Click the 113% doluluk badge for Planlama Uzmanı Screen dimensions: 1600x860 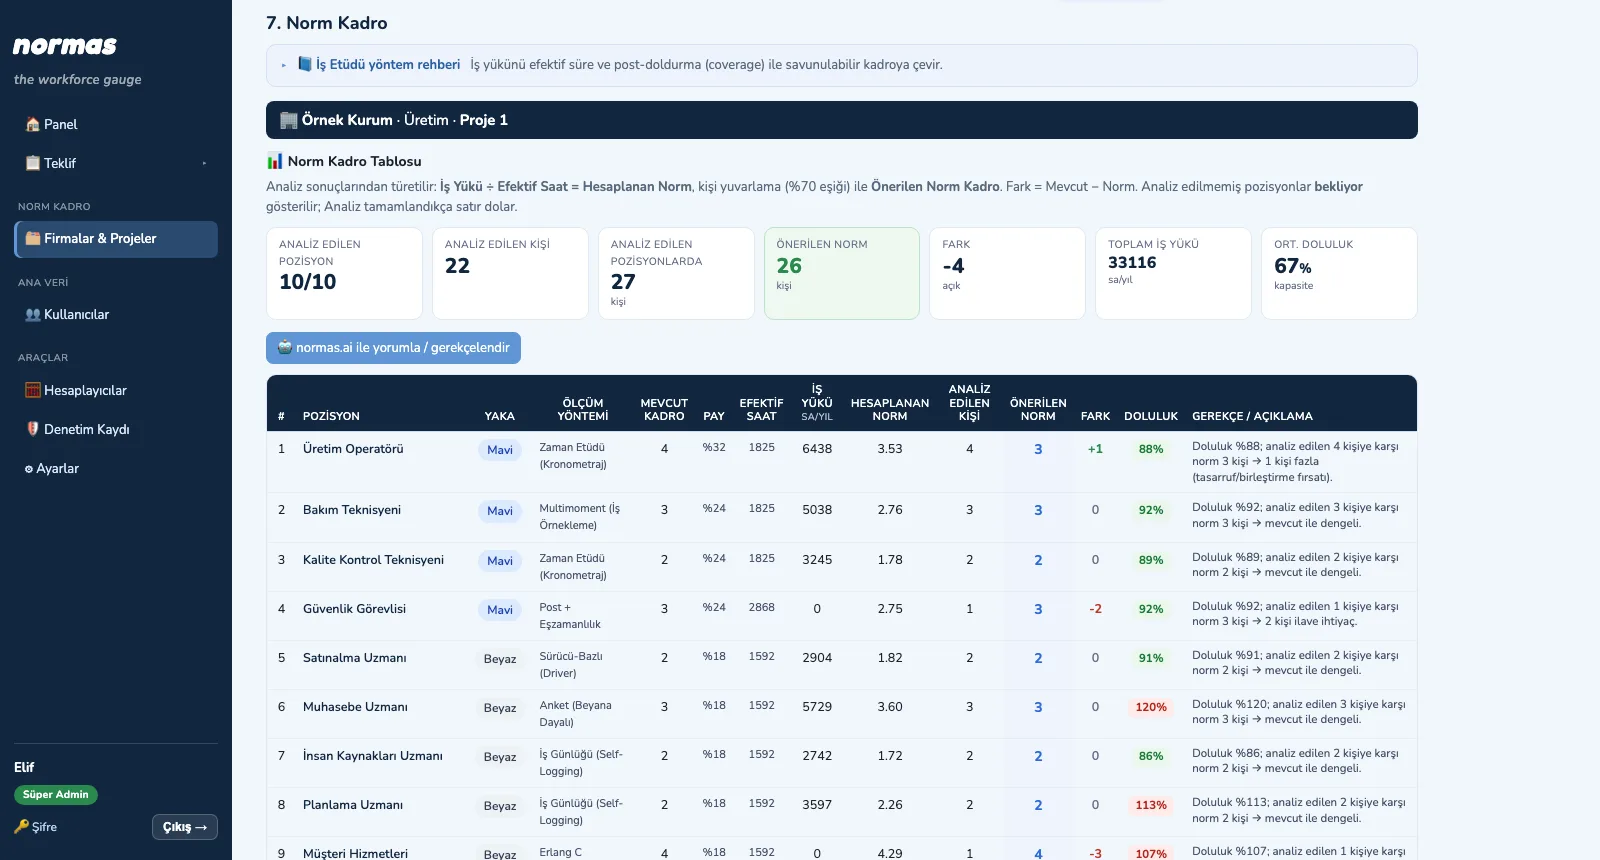pyautogui.click(x=1151, y=805)
